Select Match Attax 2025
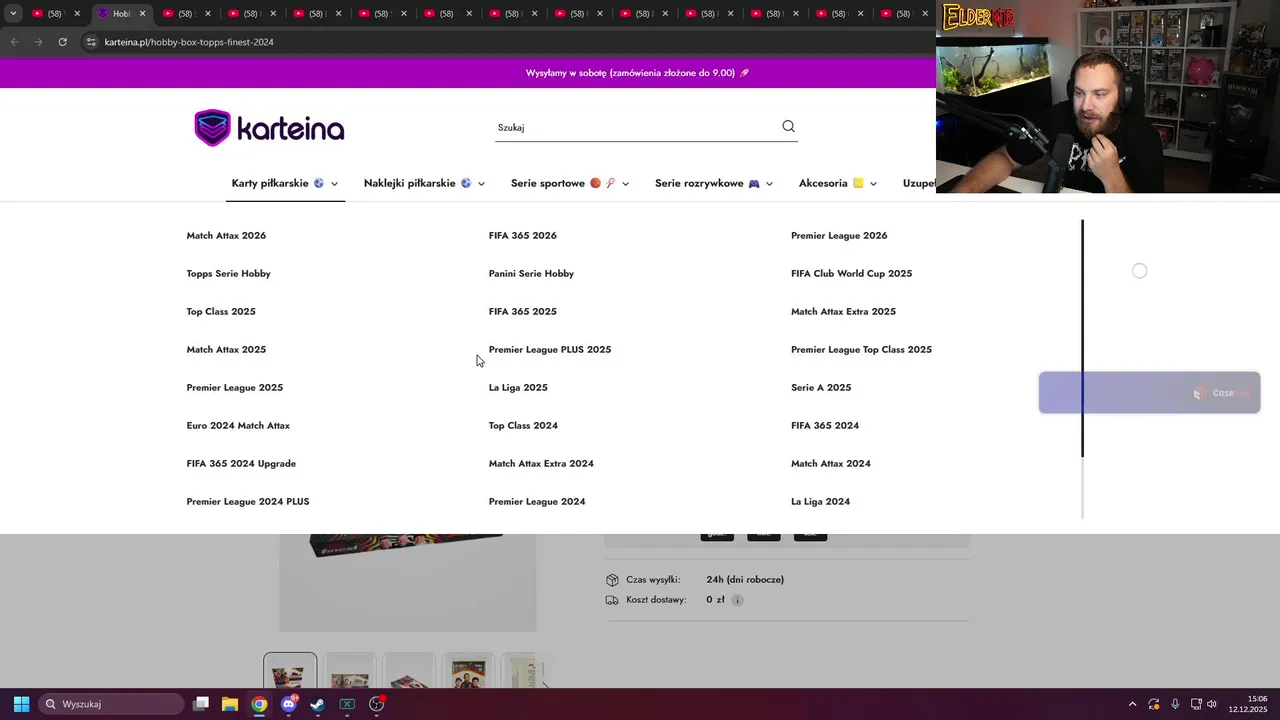The width and height of the screenshot is (1280, 720). click(226, 350)
